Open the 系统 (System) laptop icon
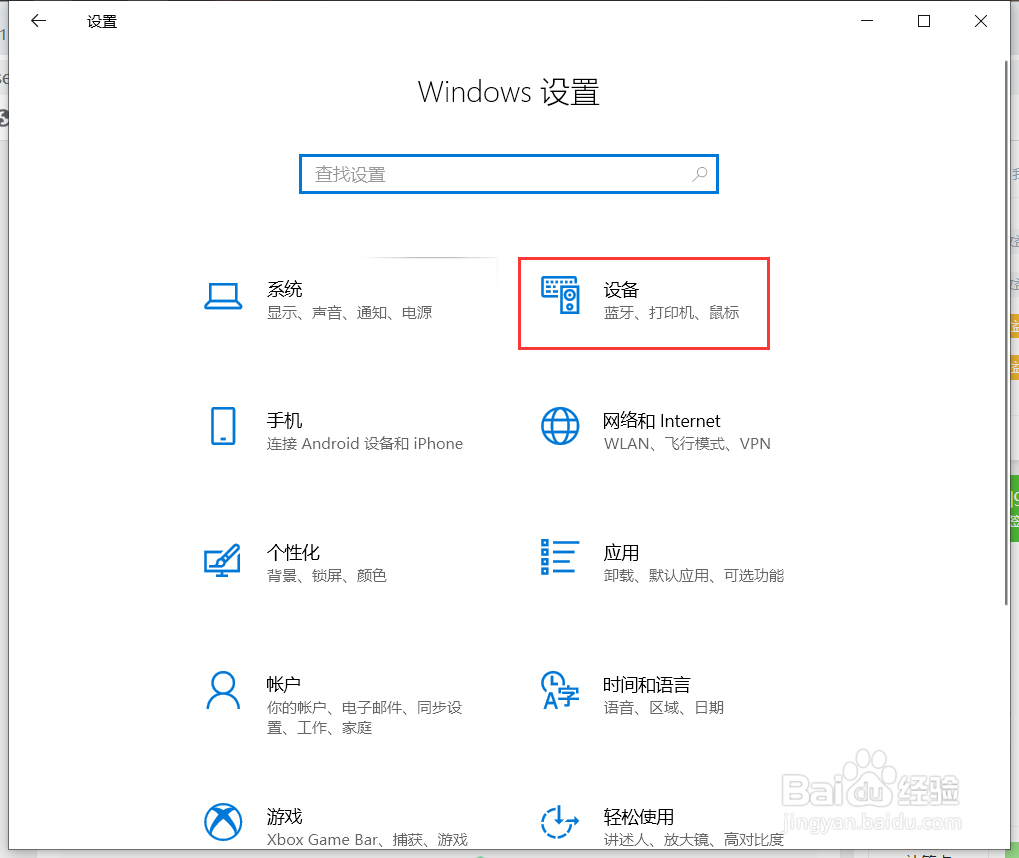 click(223, 296)
